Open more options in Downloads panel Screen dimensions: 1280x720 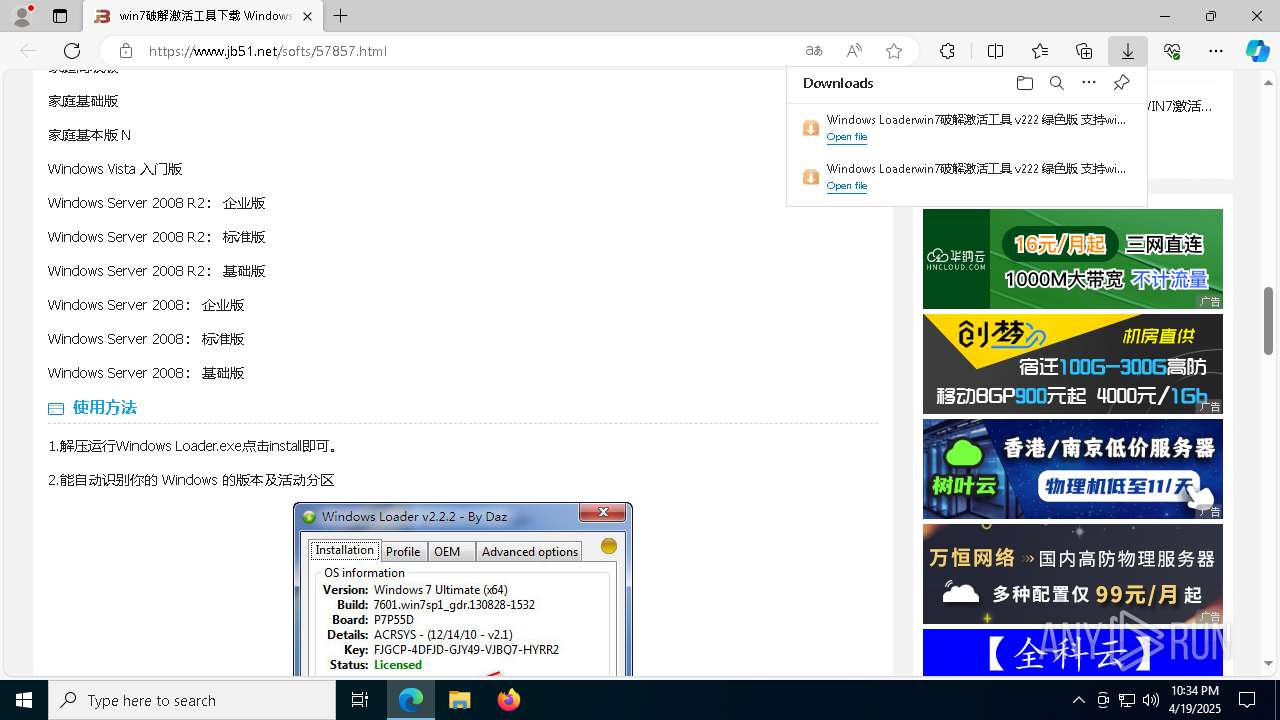(x=1089, y=83)
